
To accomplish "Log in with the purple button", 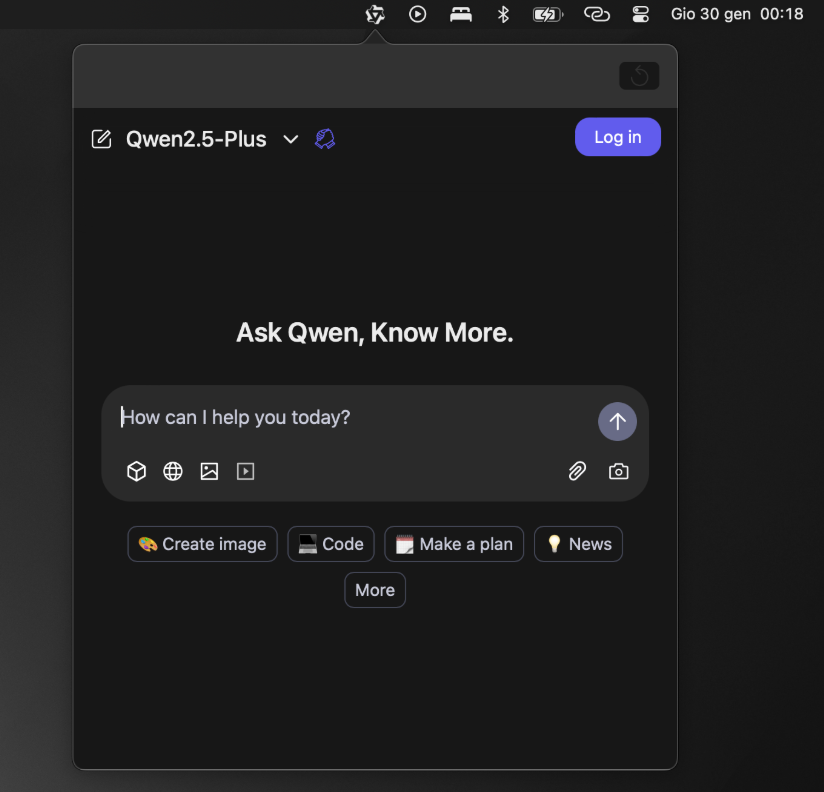I will (617, 137).
